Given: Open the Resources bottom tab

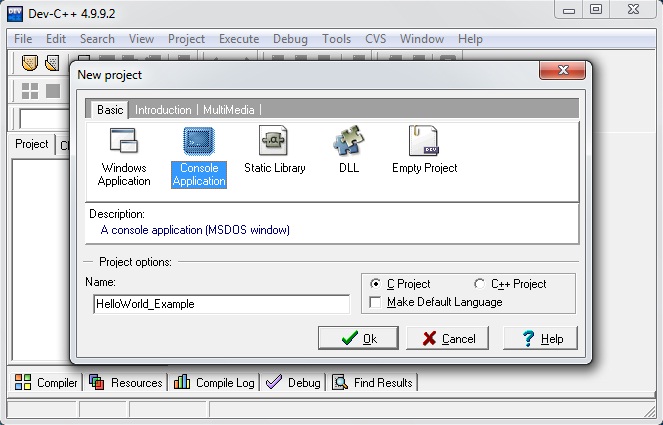Looking at the screenshot, I should (x=126, y=383).
